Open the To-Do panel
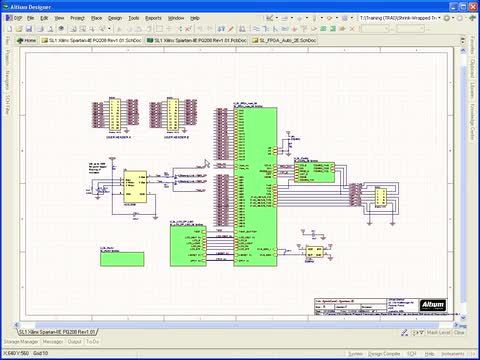The image size is (480, 360). pos(92,342)
